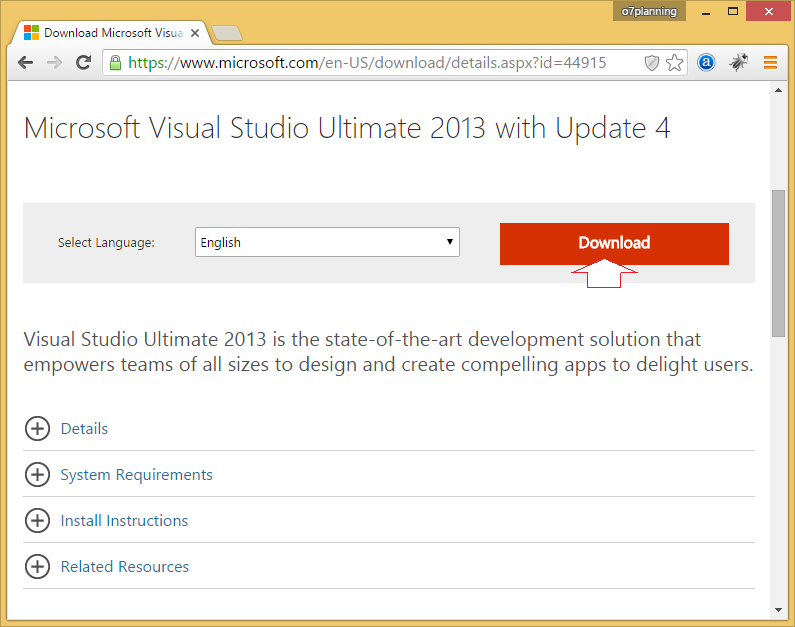Select the Download Microsoft Visual tab
This screenshot has height=627, width=795.
106,33
